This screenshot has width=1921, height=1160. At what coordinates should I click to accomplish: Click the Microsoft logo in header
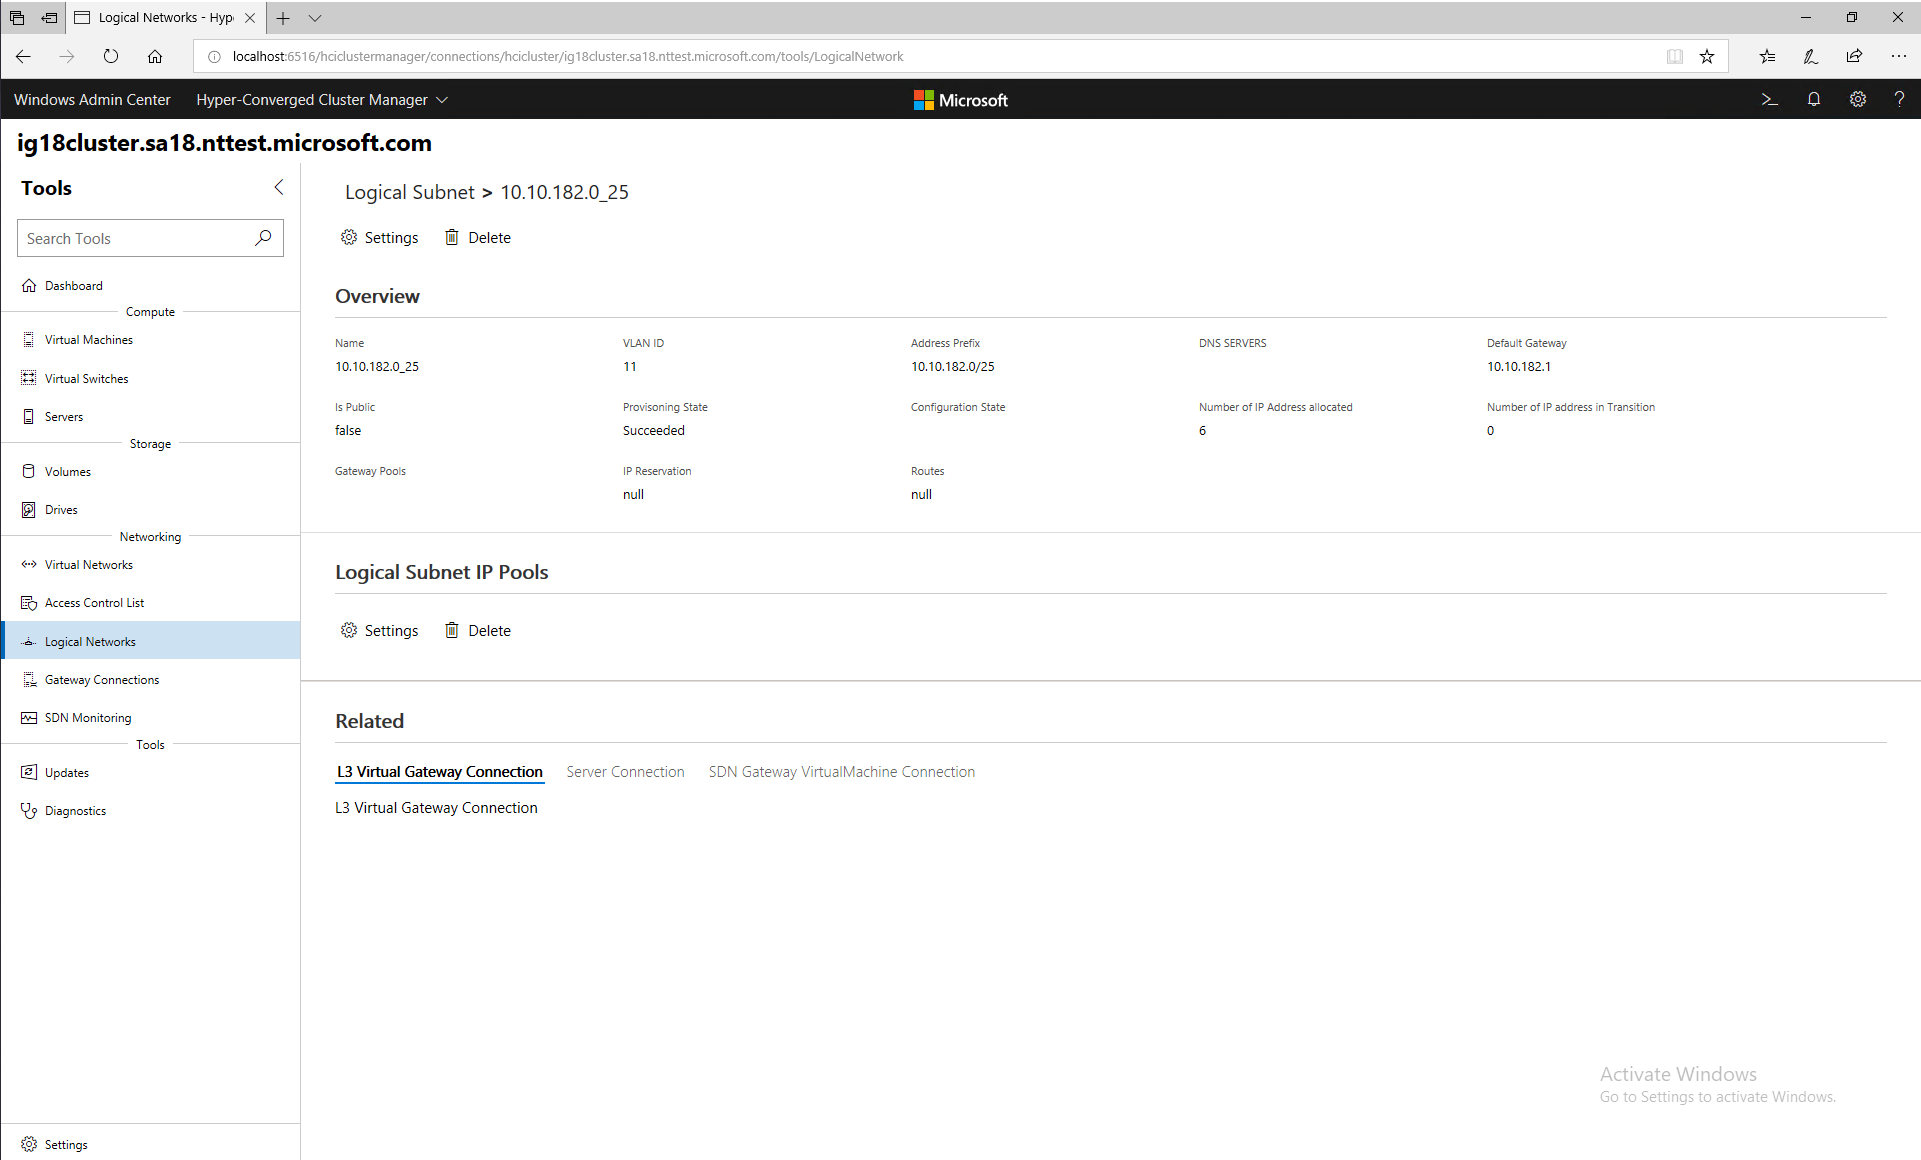(x=961, y=99)
